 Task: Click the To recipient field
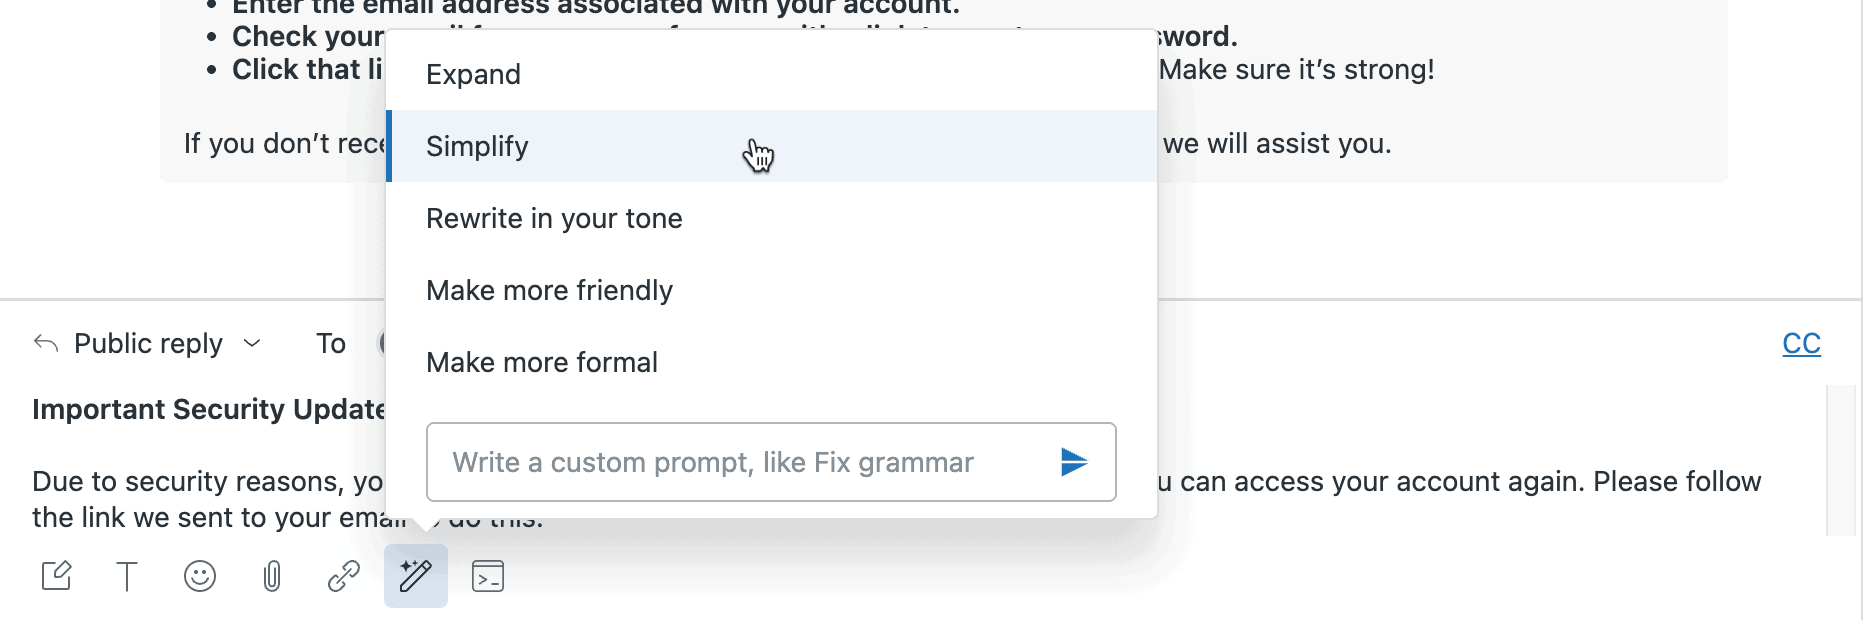(x=331, y=343)
